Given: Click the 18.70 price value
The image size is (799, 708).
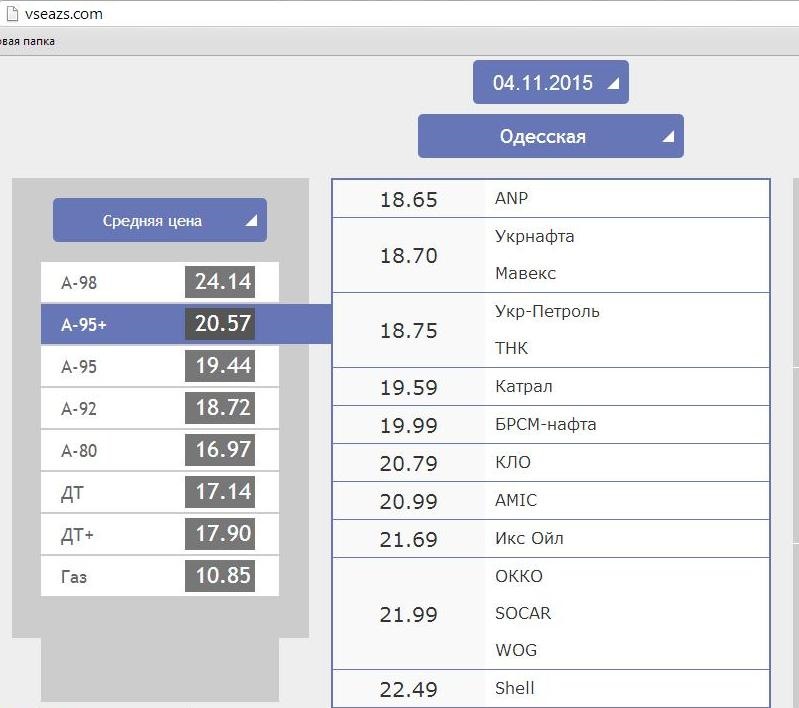Looking at the screenshot, I should pos(409,256).
